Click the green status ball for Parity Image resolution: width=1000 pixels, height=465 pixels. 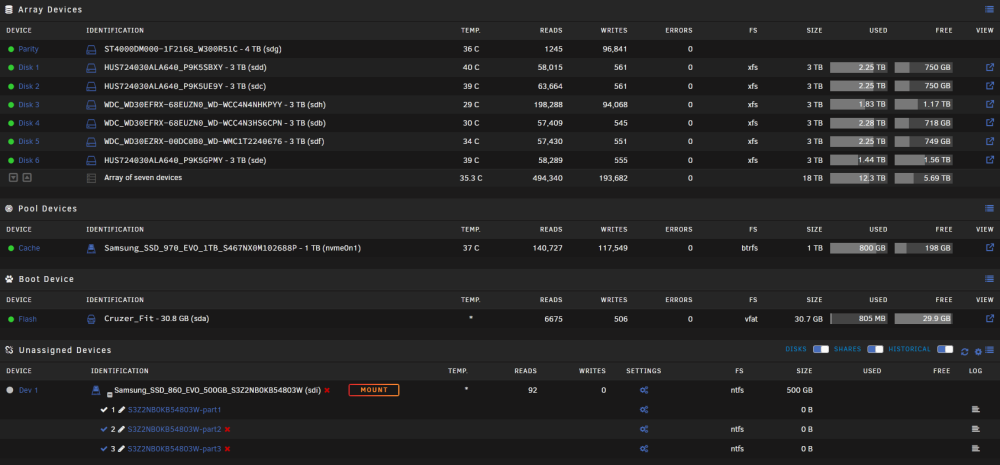[x=11, y=49]
